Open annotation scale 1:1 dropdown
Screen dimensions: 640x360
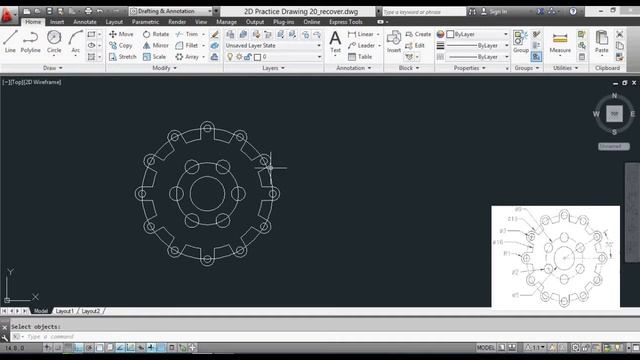[x=536, y=348]
